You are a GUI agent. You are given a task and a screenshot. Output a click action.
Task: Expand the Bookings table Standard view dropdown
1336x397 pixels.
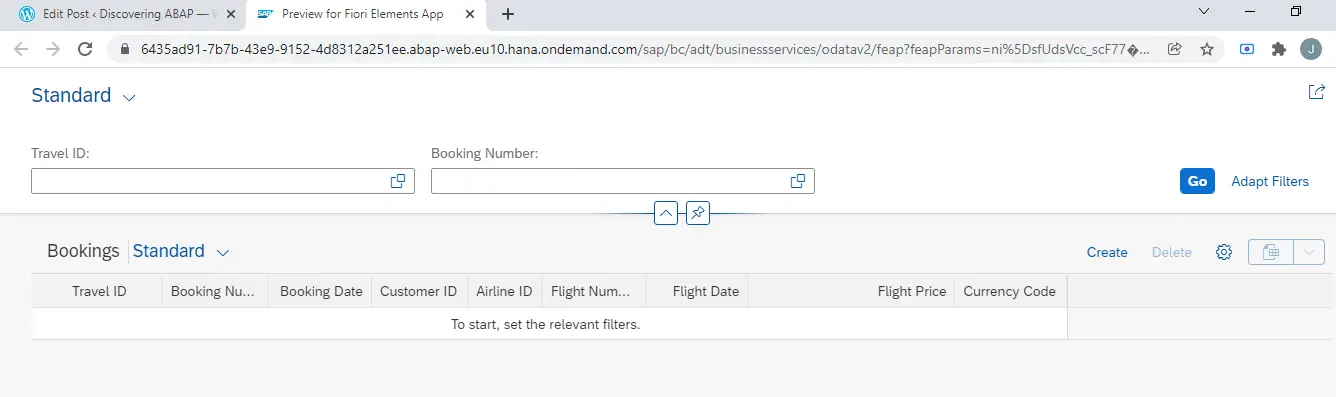point(223,252)
